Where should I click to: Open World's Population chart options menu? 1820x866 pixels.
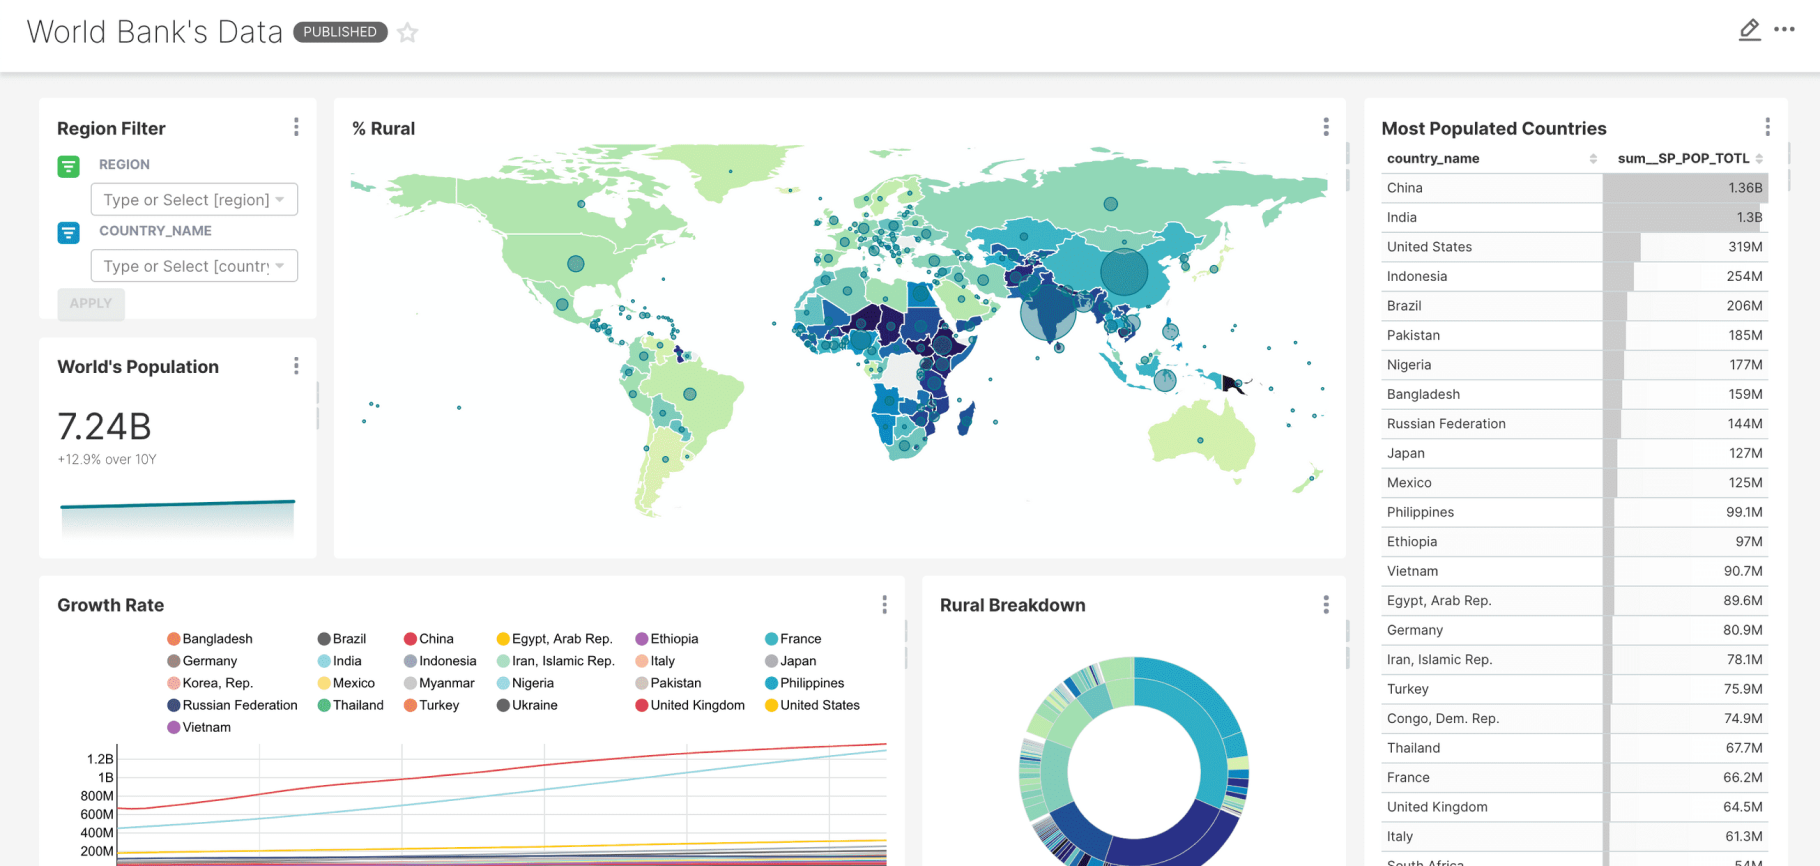point(296,366)
